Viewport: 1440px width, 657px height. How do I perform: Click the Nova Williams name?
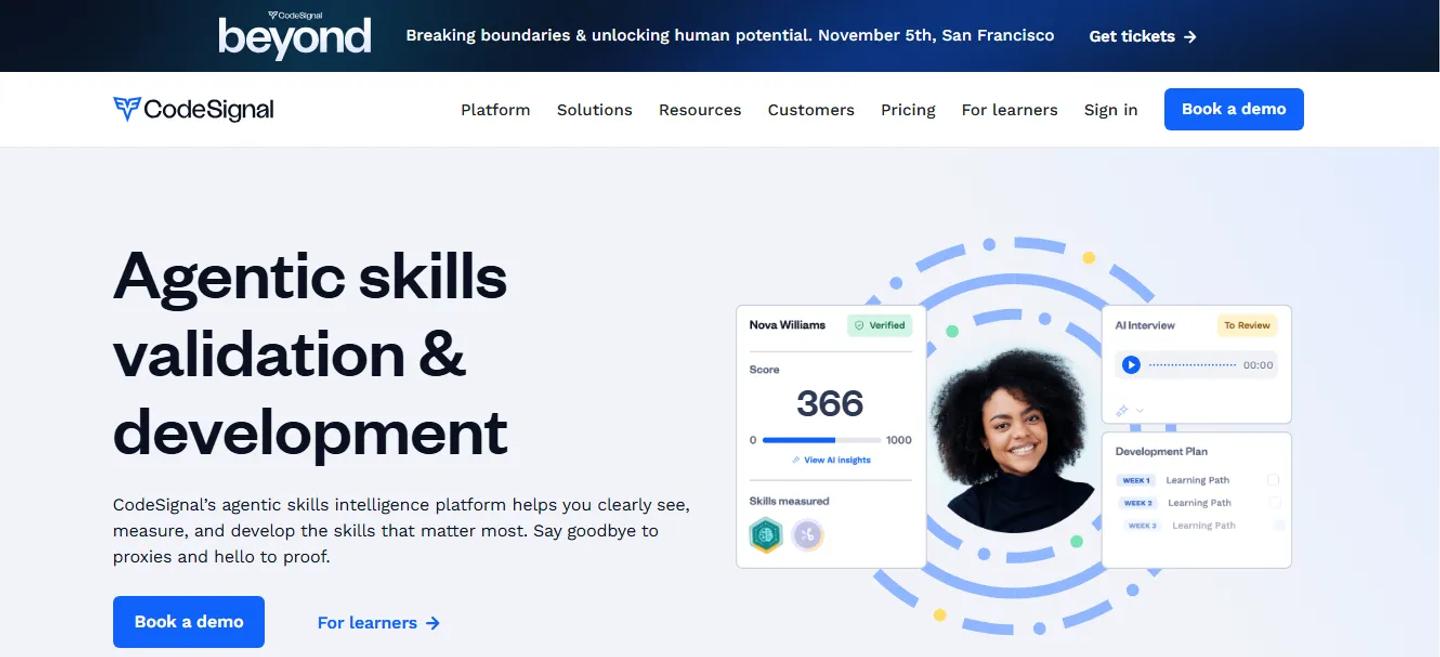coord(788,325)
